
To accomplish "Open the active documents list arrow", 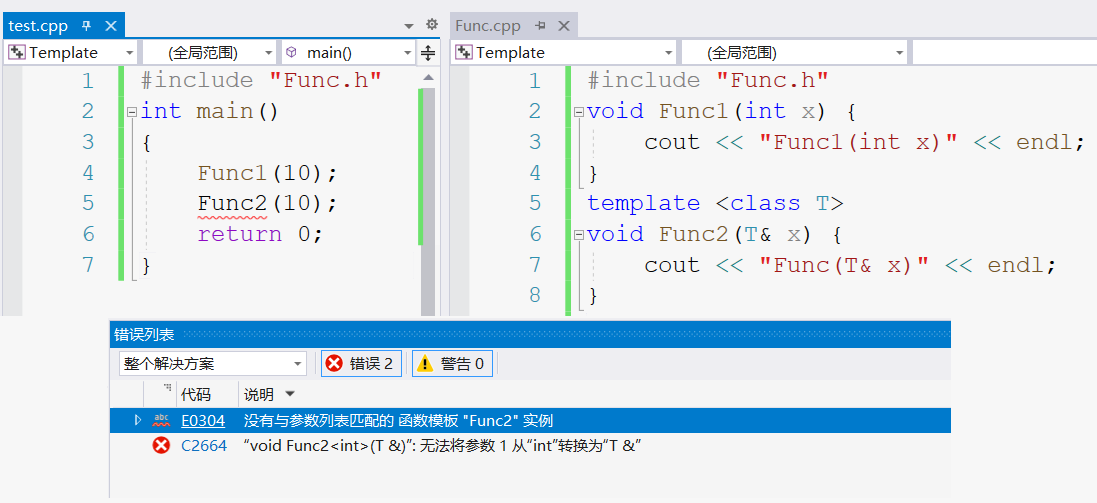I will (x=409, y=25).
